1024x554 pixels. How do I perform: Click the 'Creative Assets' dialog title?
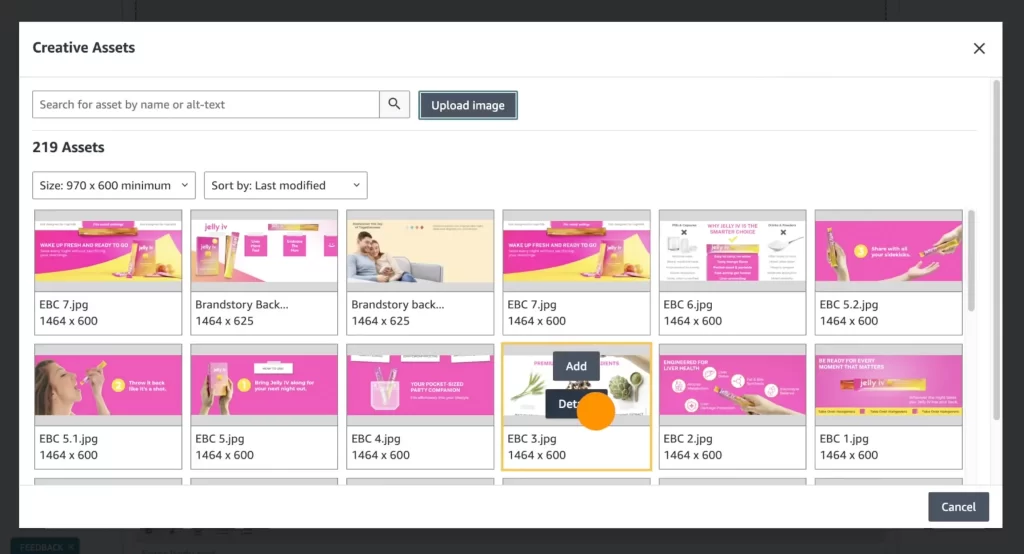(84, 48)
